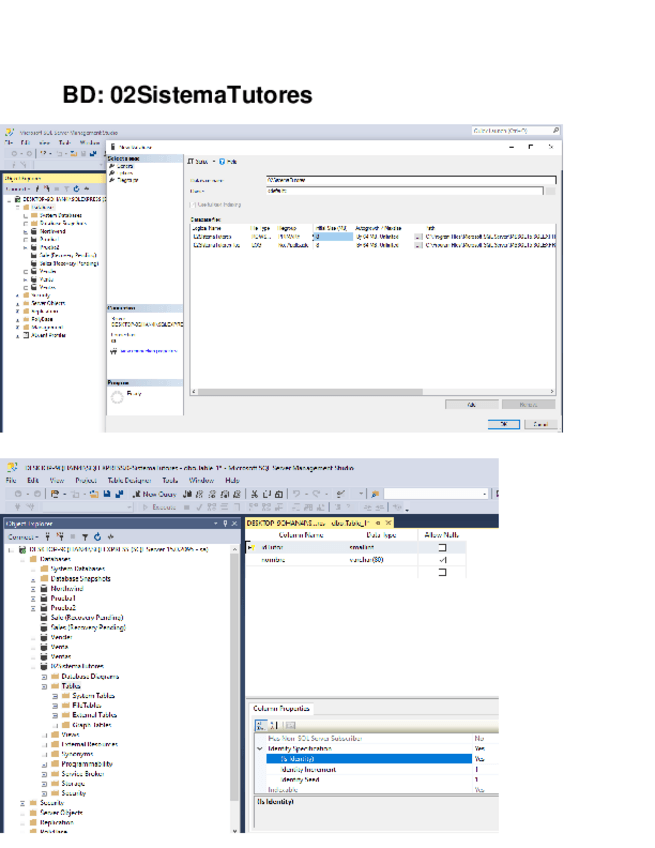The height and width of the screenshot is (848, 655).
Task: Click the Prueba1 database icon
Action: point(44,599)
